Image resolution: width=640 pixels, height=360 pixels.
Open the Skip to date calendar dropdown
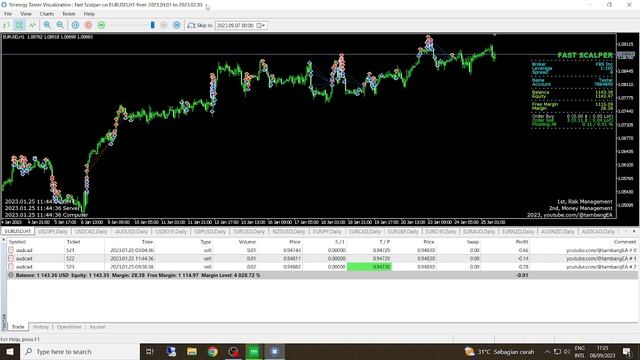click(261, 25)
